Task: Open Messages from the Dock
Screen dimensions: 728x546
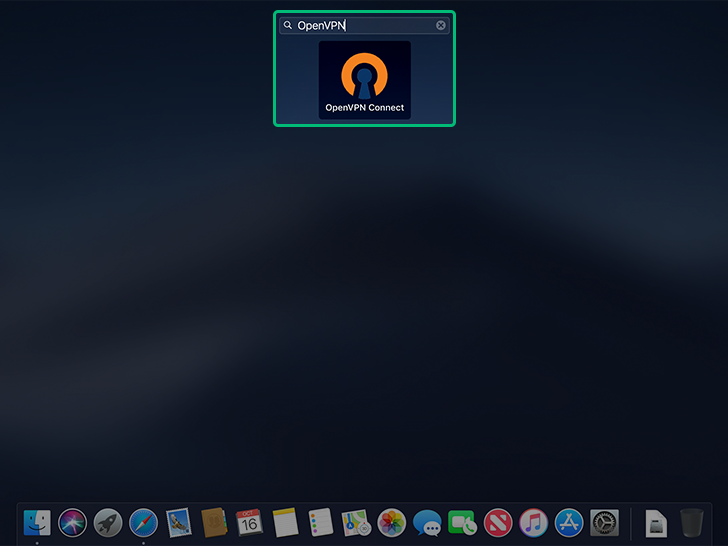Action: click(427, 523)
